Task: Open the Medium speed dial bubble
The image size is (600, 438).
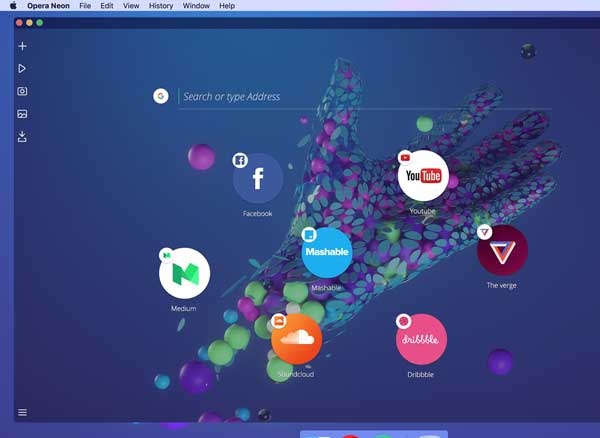Action: click(x=184, y=273)
